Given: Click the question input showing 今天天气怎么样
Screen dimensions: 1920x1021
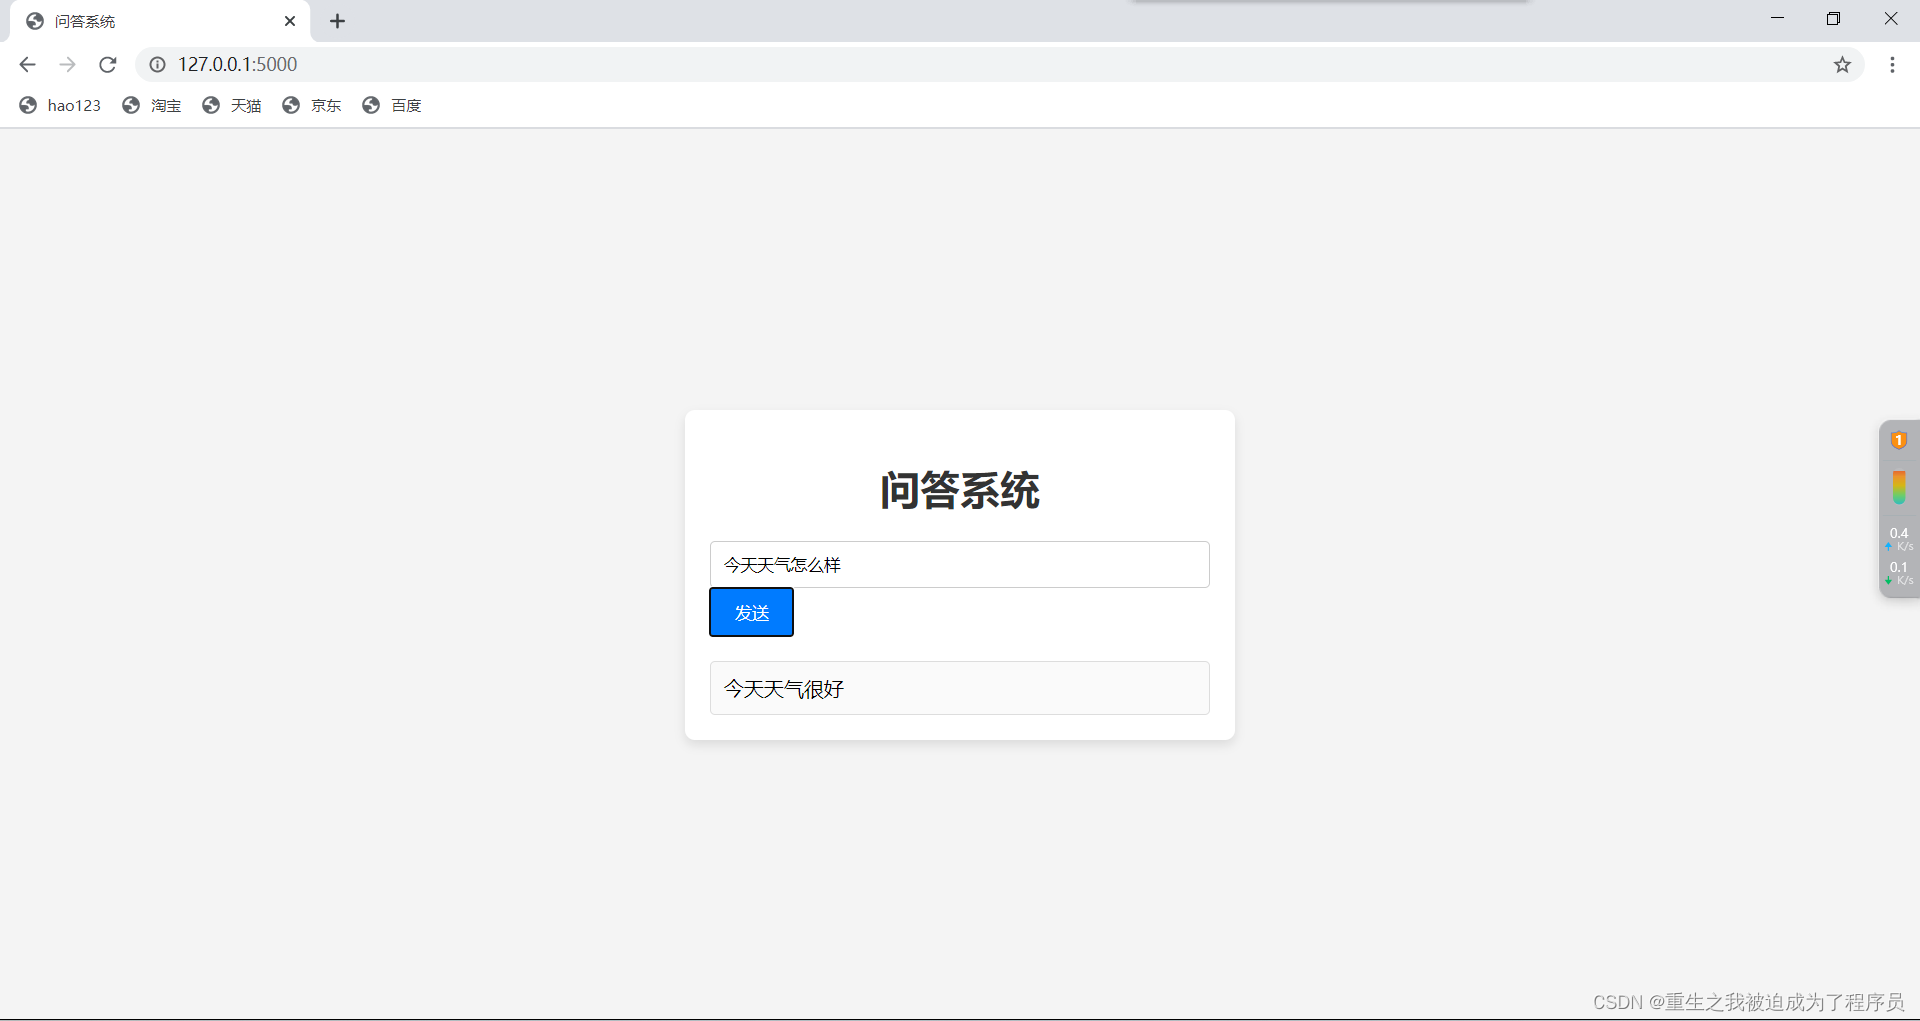Looking at the screenshot, I should pos(959,564).
